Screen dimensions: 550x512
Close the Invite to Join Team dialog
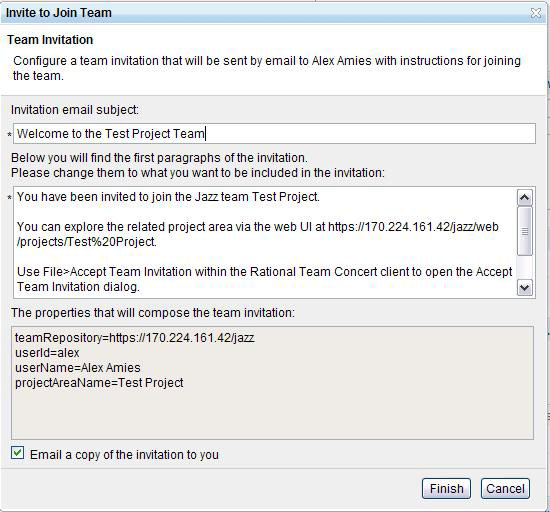(x=536, y=13)
